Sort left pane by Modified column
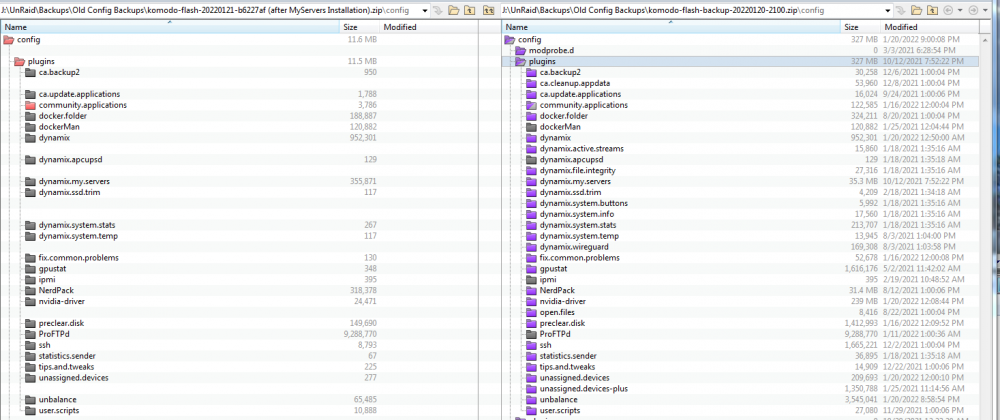 (429, 27)
